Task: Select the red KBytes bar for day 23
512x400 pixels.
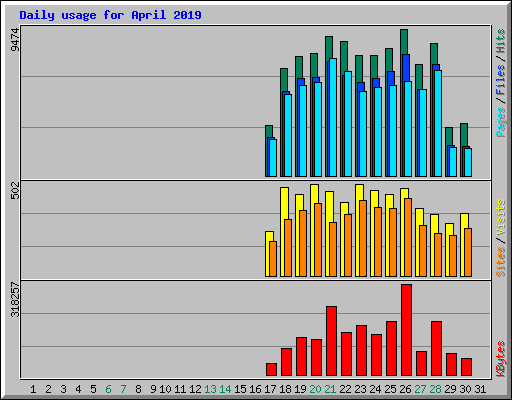Action: point(361,351)
